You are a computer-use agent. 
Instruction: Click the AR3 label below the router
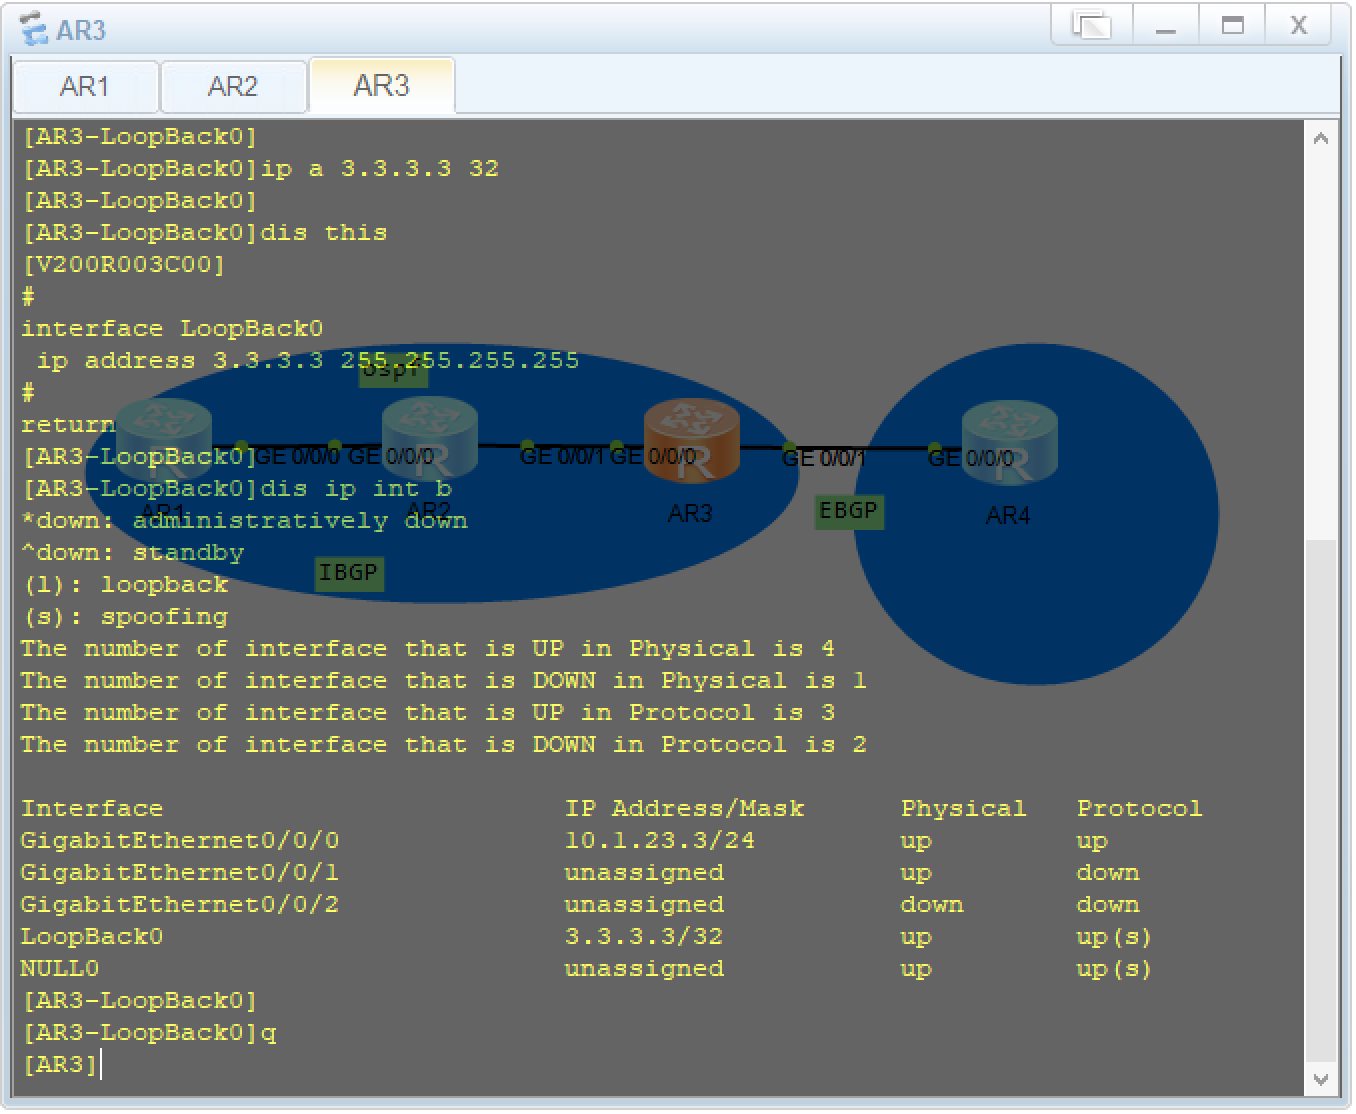690,514
